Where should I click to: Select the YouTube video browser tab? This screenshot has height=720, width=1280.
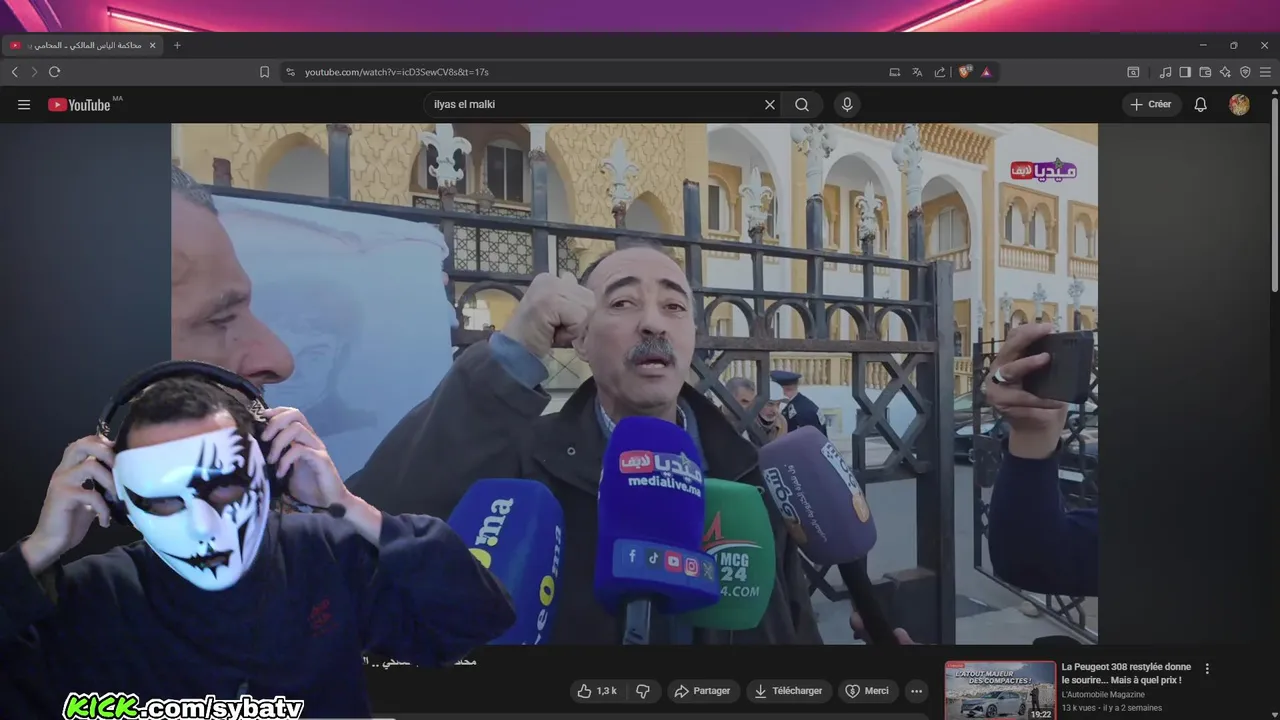click(82, 45)
